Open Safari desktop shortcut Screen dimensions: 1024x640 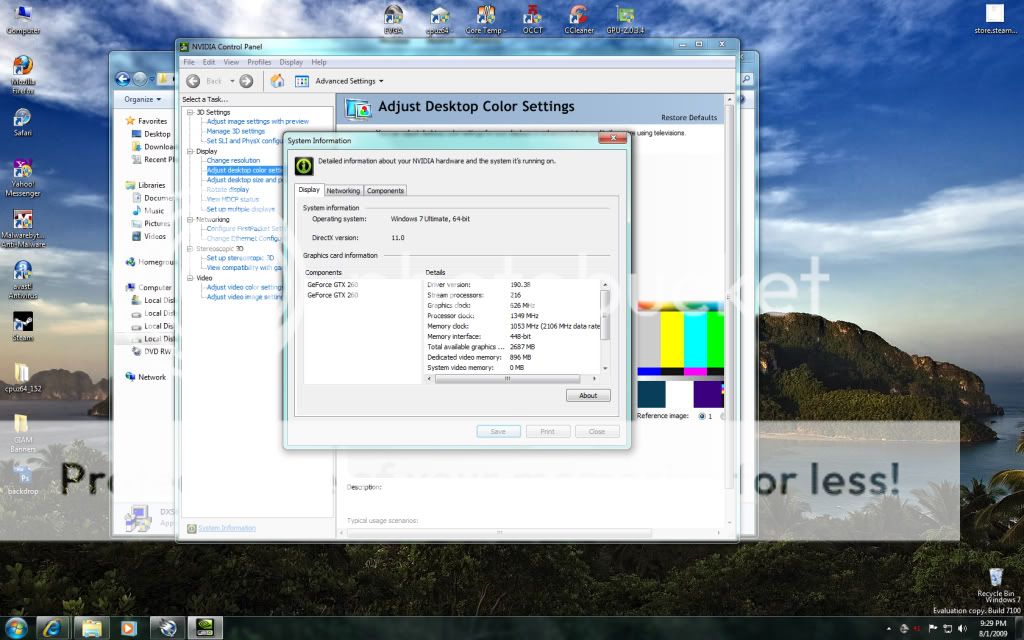(x=23, y=121)
